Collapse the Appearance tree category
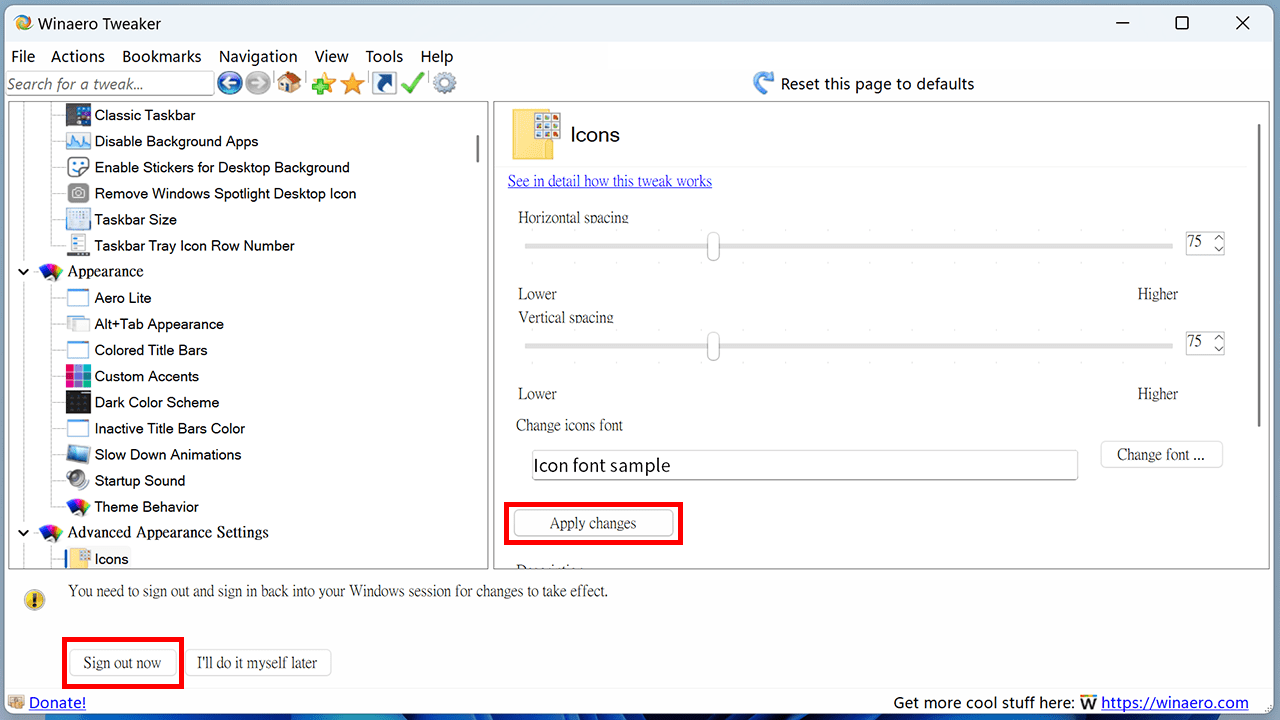Screen dimensions: 1280x720 24,272
